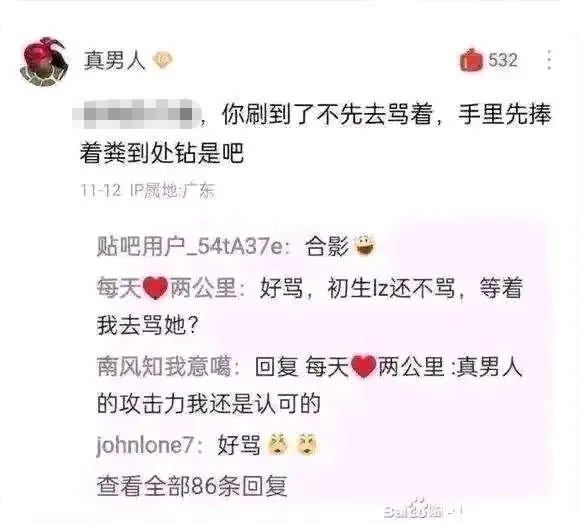
Task: Click the blurred mentioned username
Action: [136, 114]
